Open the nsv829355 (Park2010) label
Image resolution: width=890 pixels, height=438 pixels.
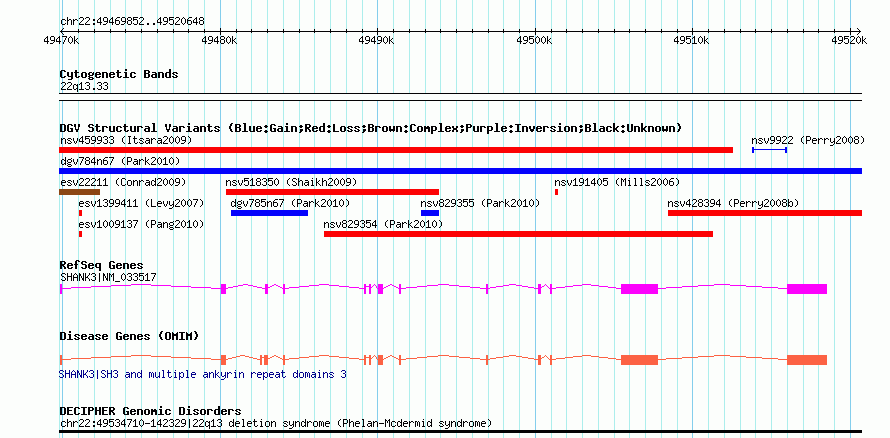point(480,203)
